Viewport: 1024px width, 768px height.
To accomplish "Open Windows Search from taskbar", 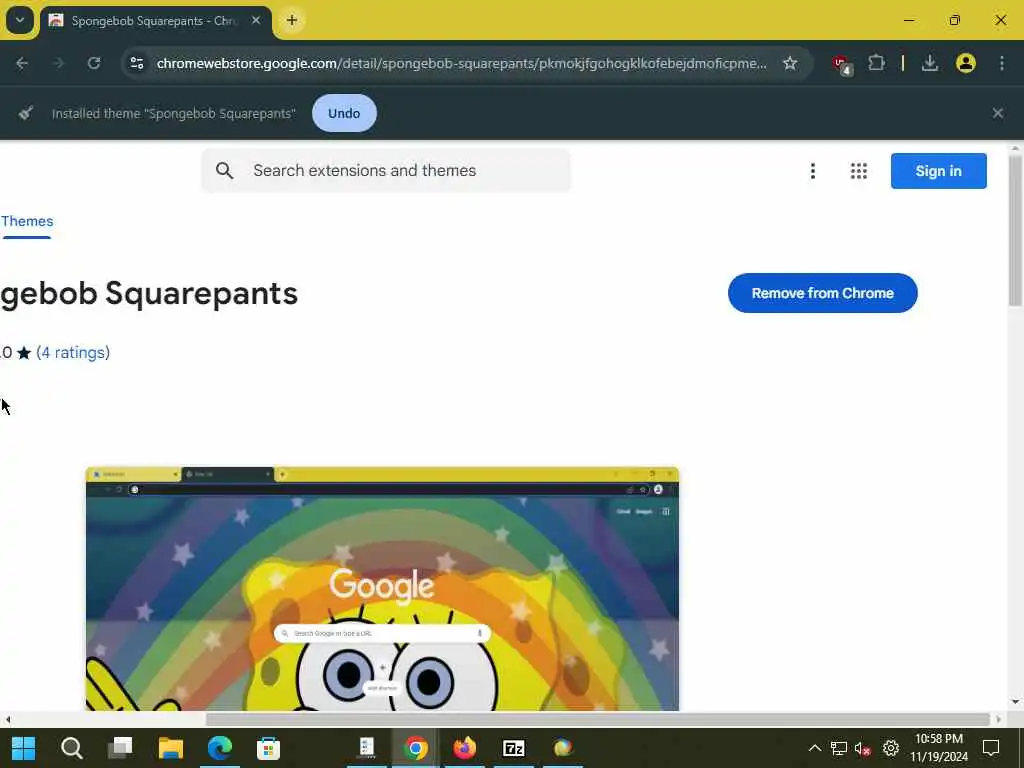I will [72, 748].
